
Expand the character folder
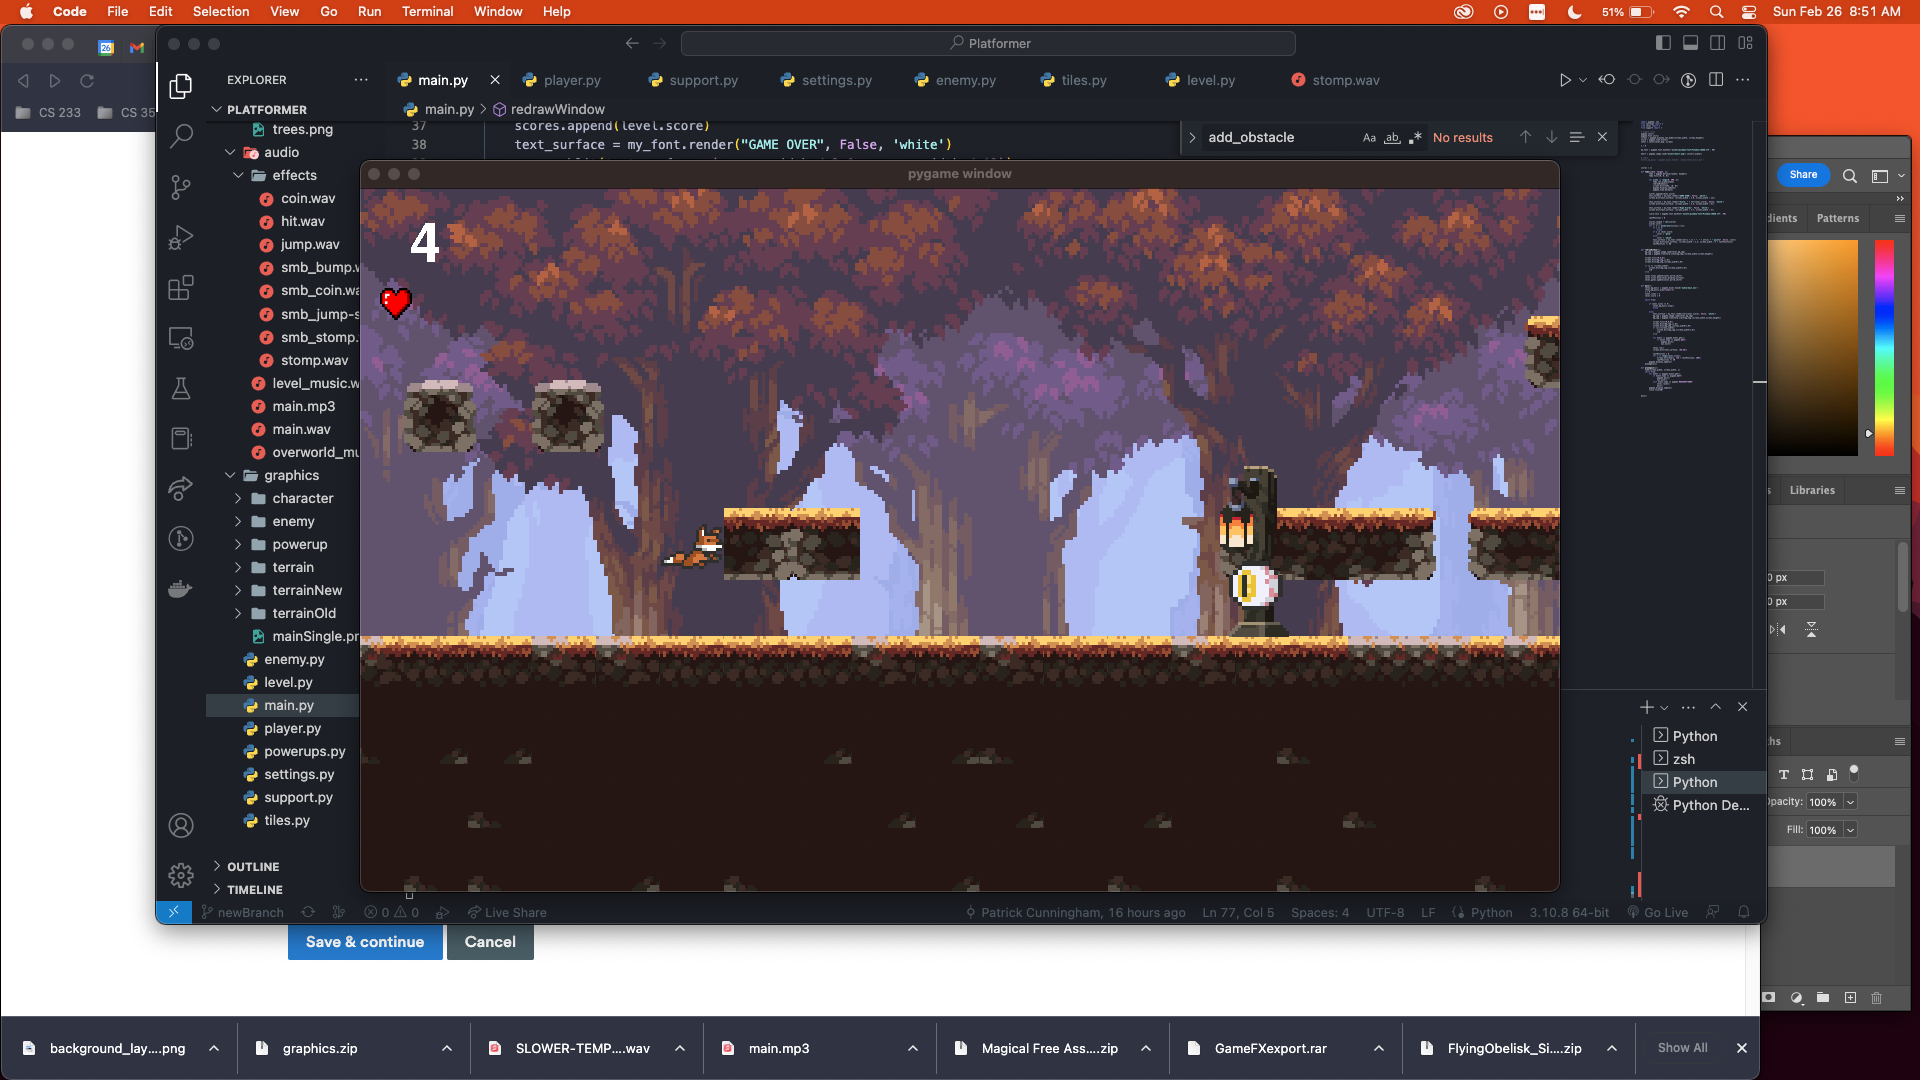302,498
